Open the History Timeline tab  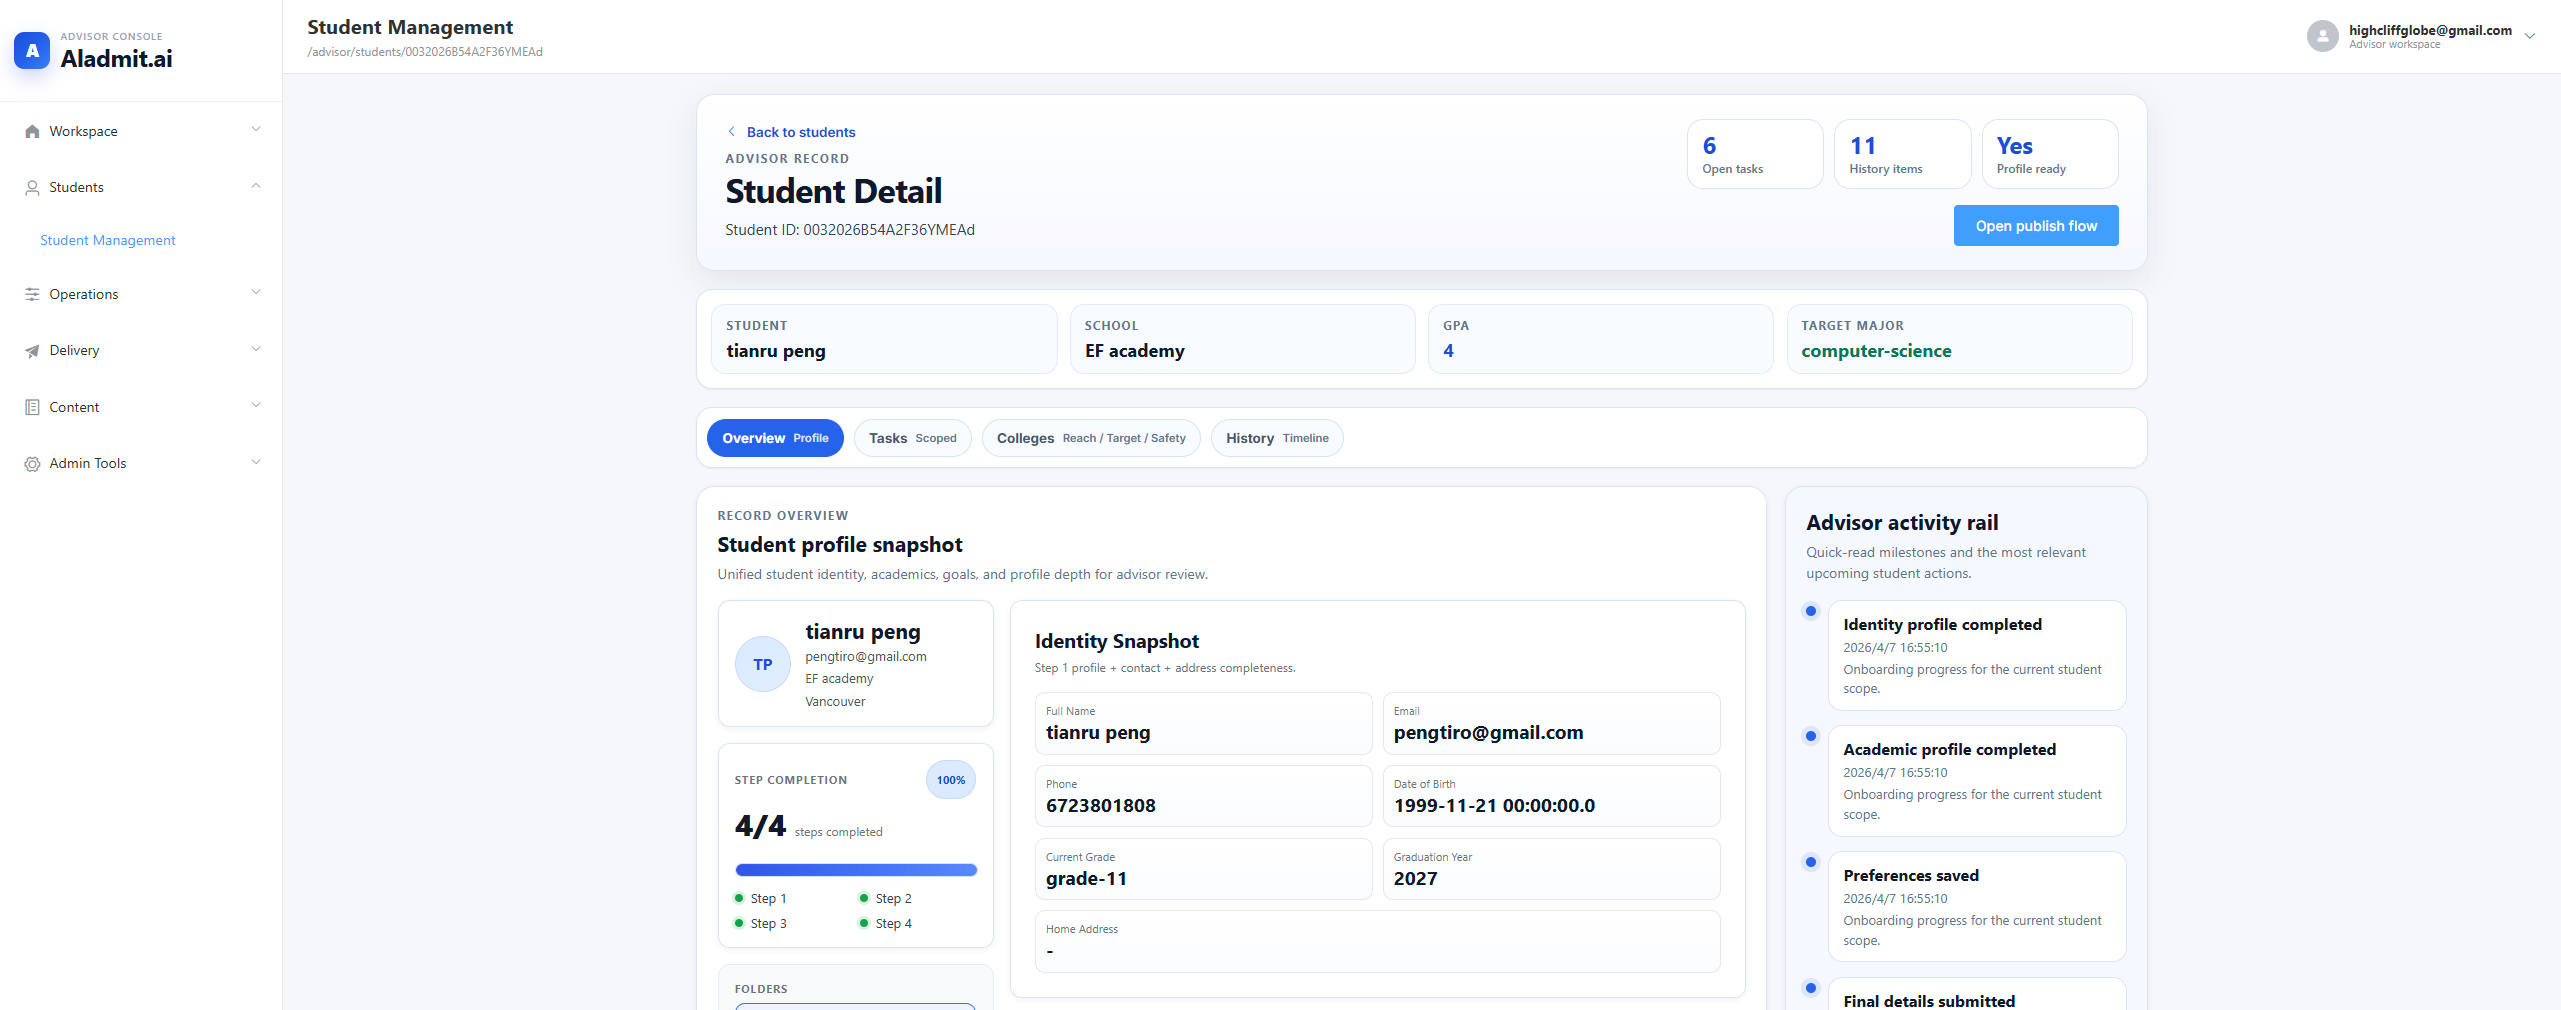coord(1276,438)
